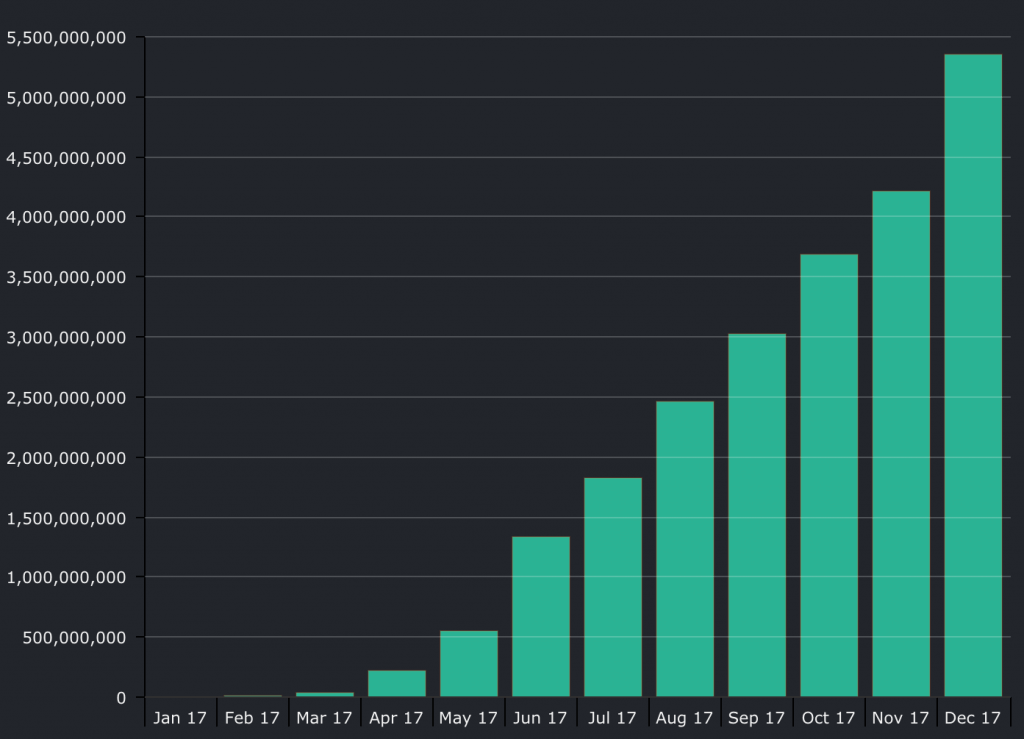Click the 3,000,000,000 y-axis label
This screenshot has width=1024, height=739.
point(66,337)
